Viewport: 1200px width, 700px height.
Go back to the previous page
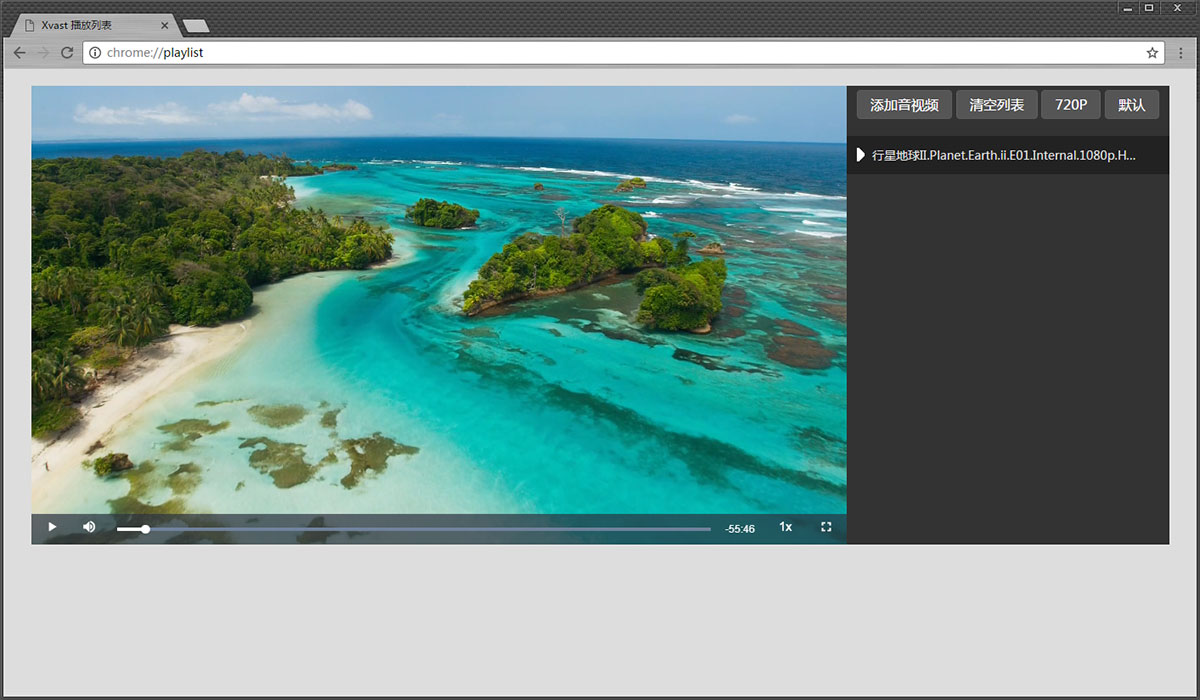pos(20,52)
